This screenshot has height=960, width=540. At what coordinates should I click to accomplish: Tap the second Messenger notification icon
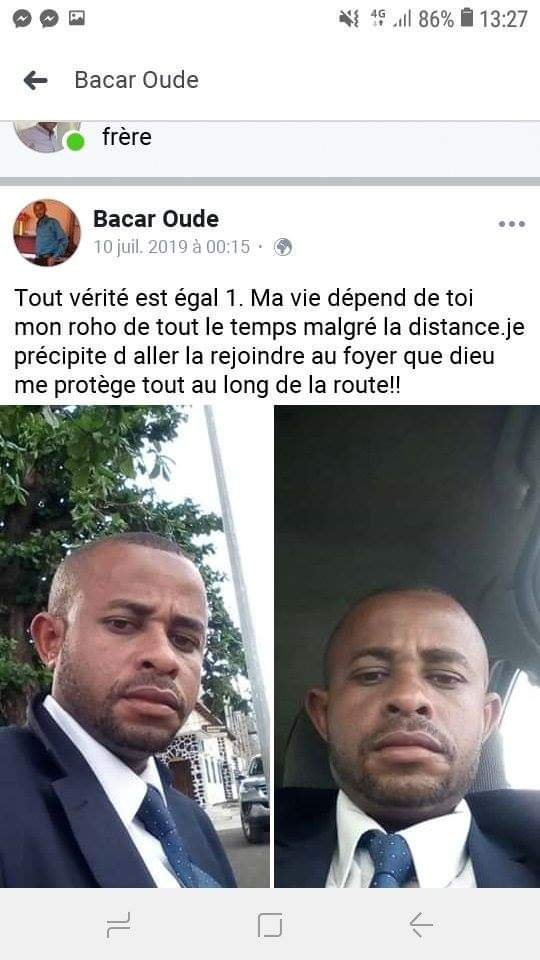[50, 19]
